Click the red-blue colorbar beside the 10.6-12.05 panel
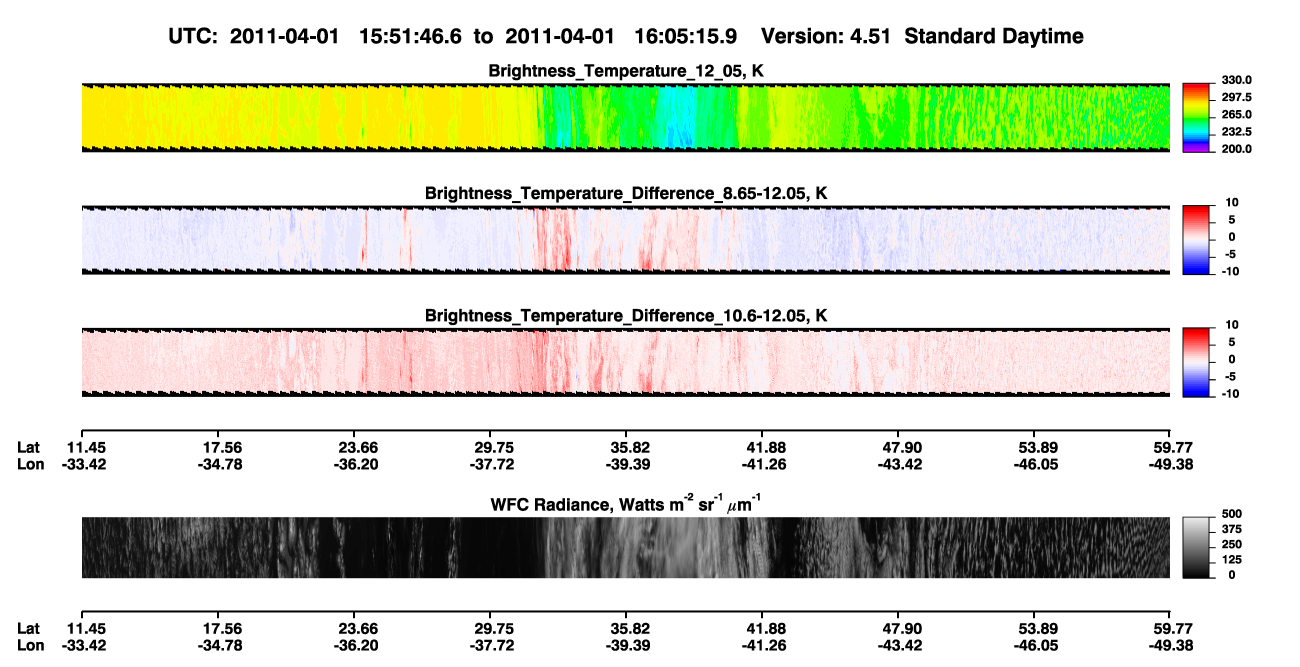The width and height of the screenshot is (1300, 667). 1196,362
